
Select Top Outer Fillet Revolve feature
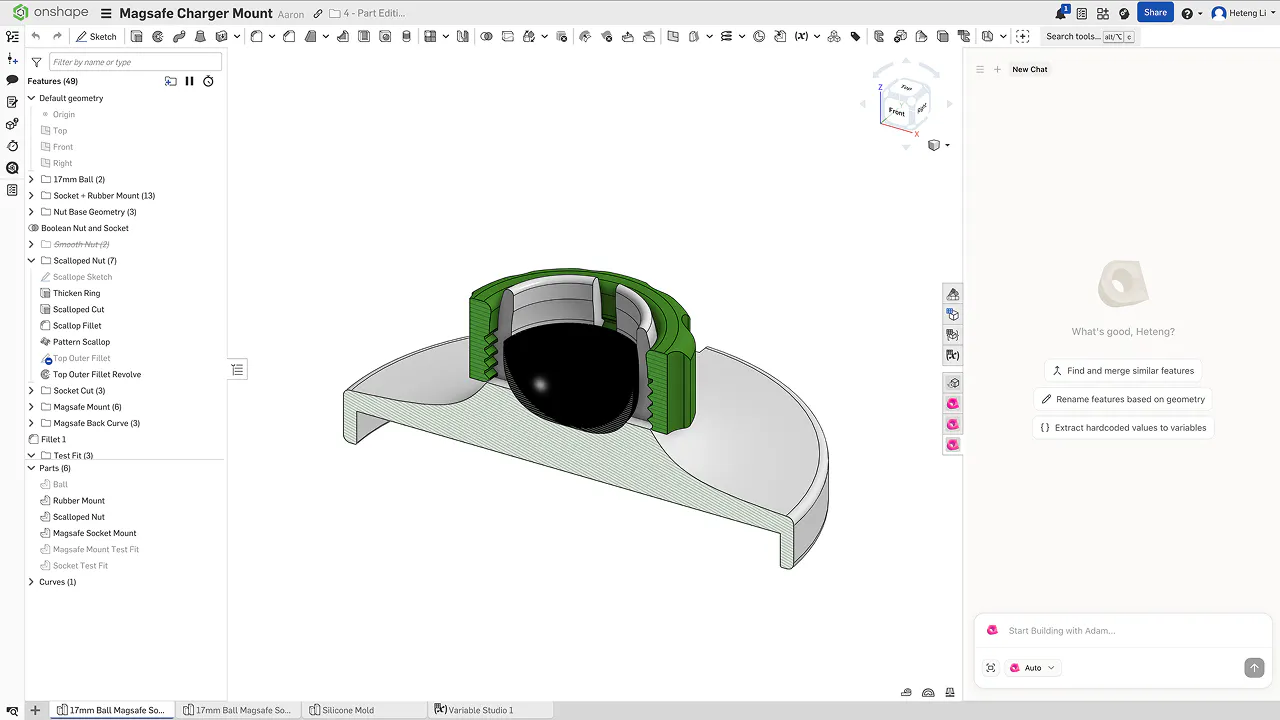point(97,374)
